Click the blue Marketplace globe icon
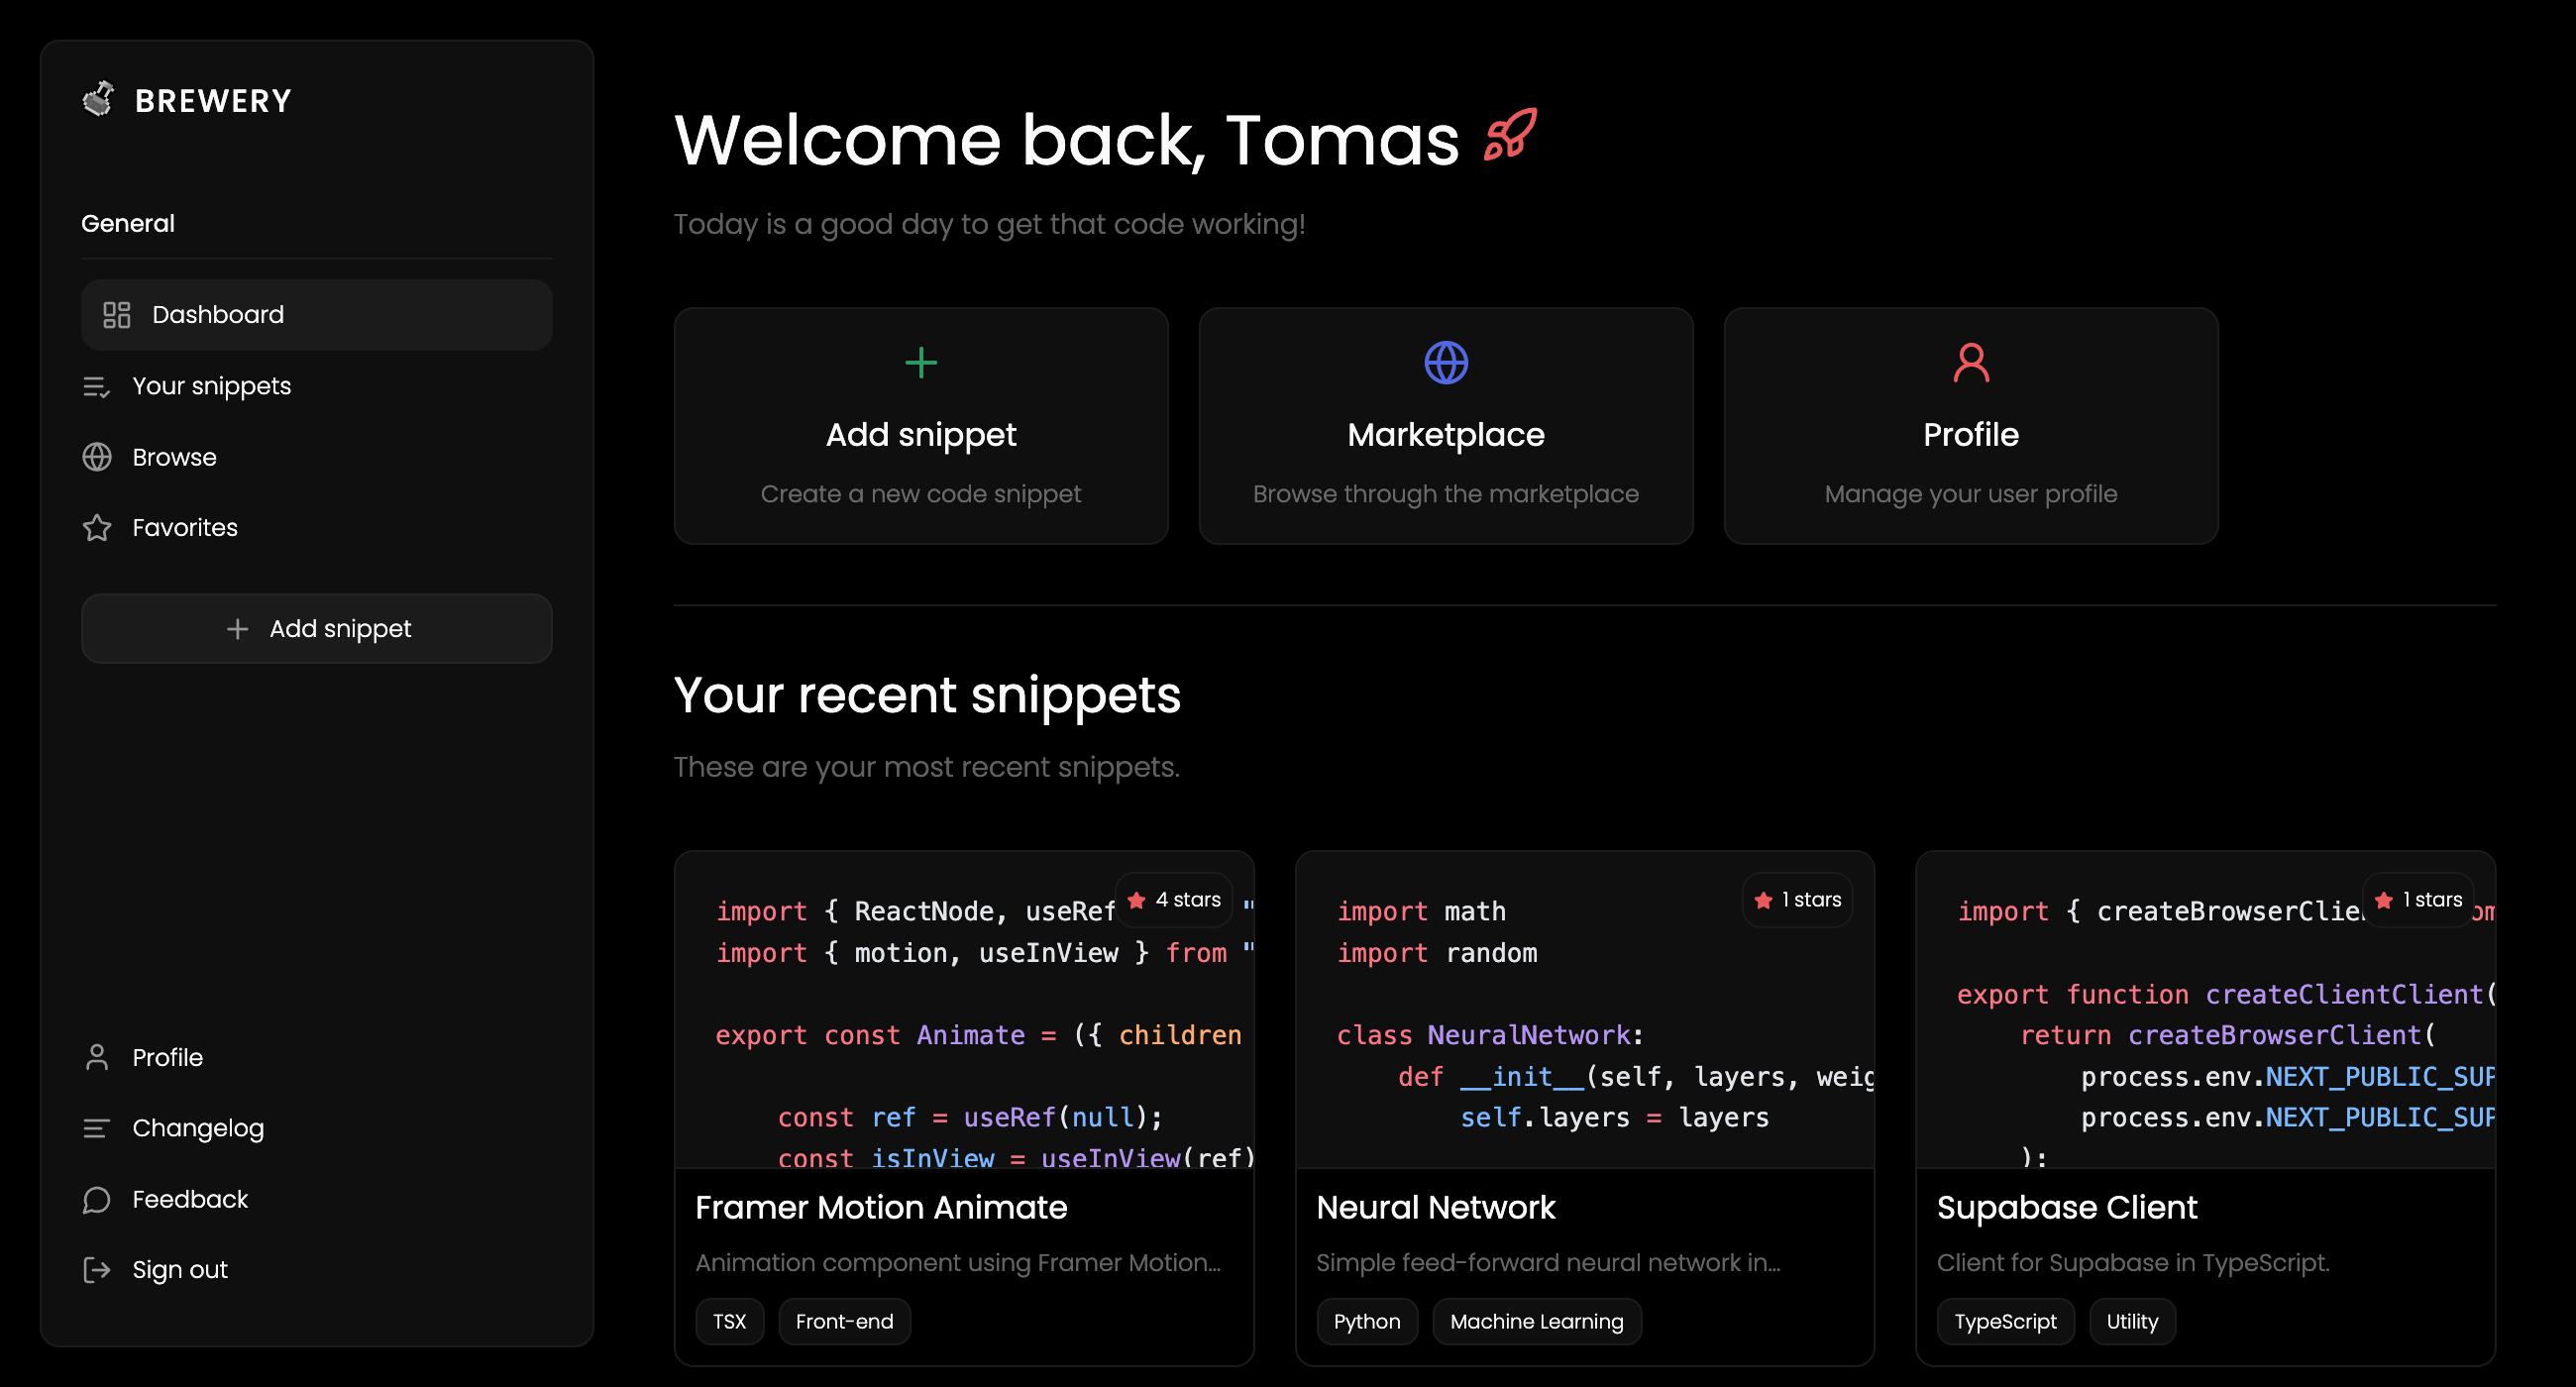Viewport: 2576px width, 1387px height. point(1445,362)
